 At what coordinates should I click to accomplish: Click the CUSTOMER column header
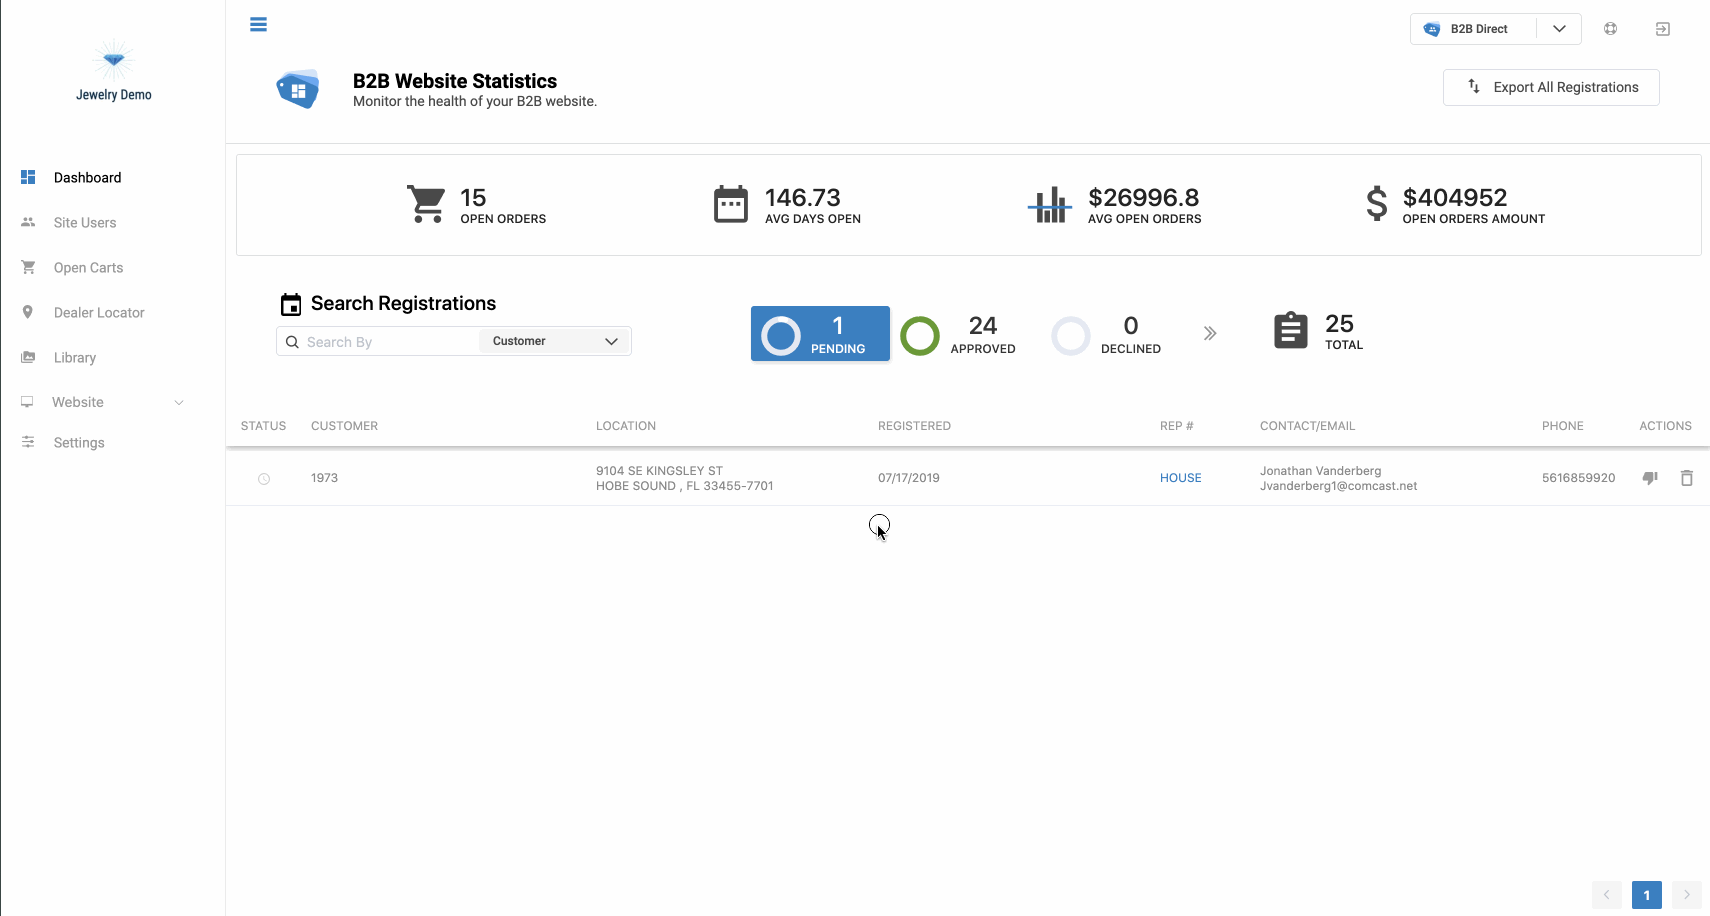(345, 426)
